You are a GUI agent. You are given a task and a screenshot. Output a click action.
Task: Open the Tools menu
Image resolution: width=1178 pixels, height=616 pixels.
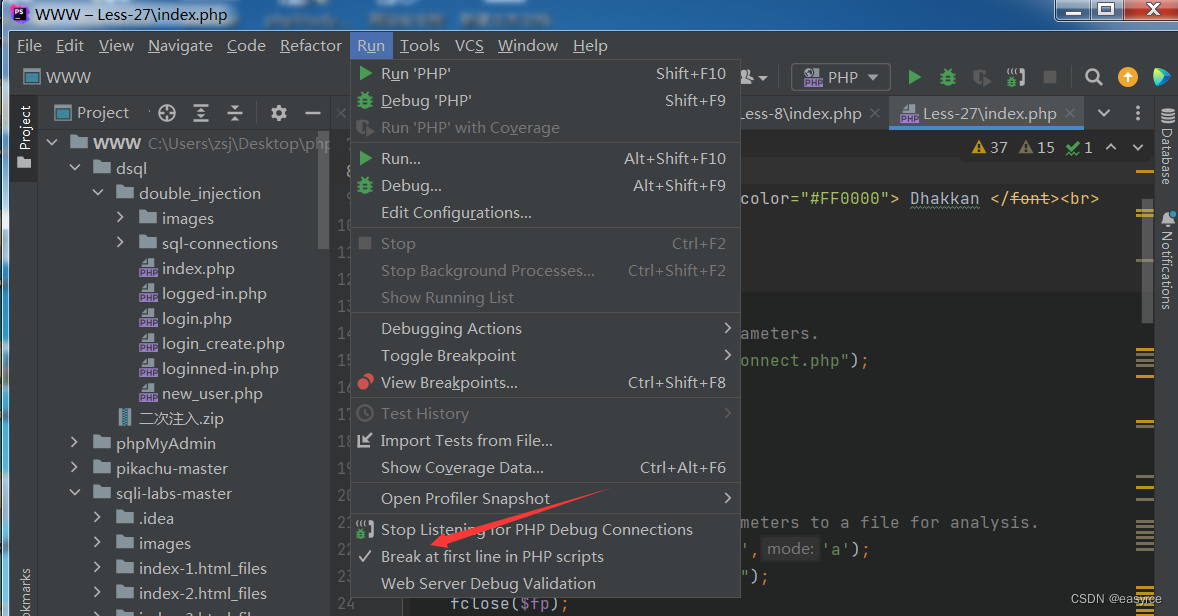(419, 46)
